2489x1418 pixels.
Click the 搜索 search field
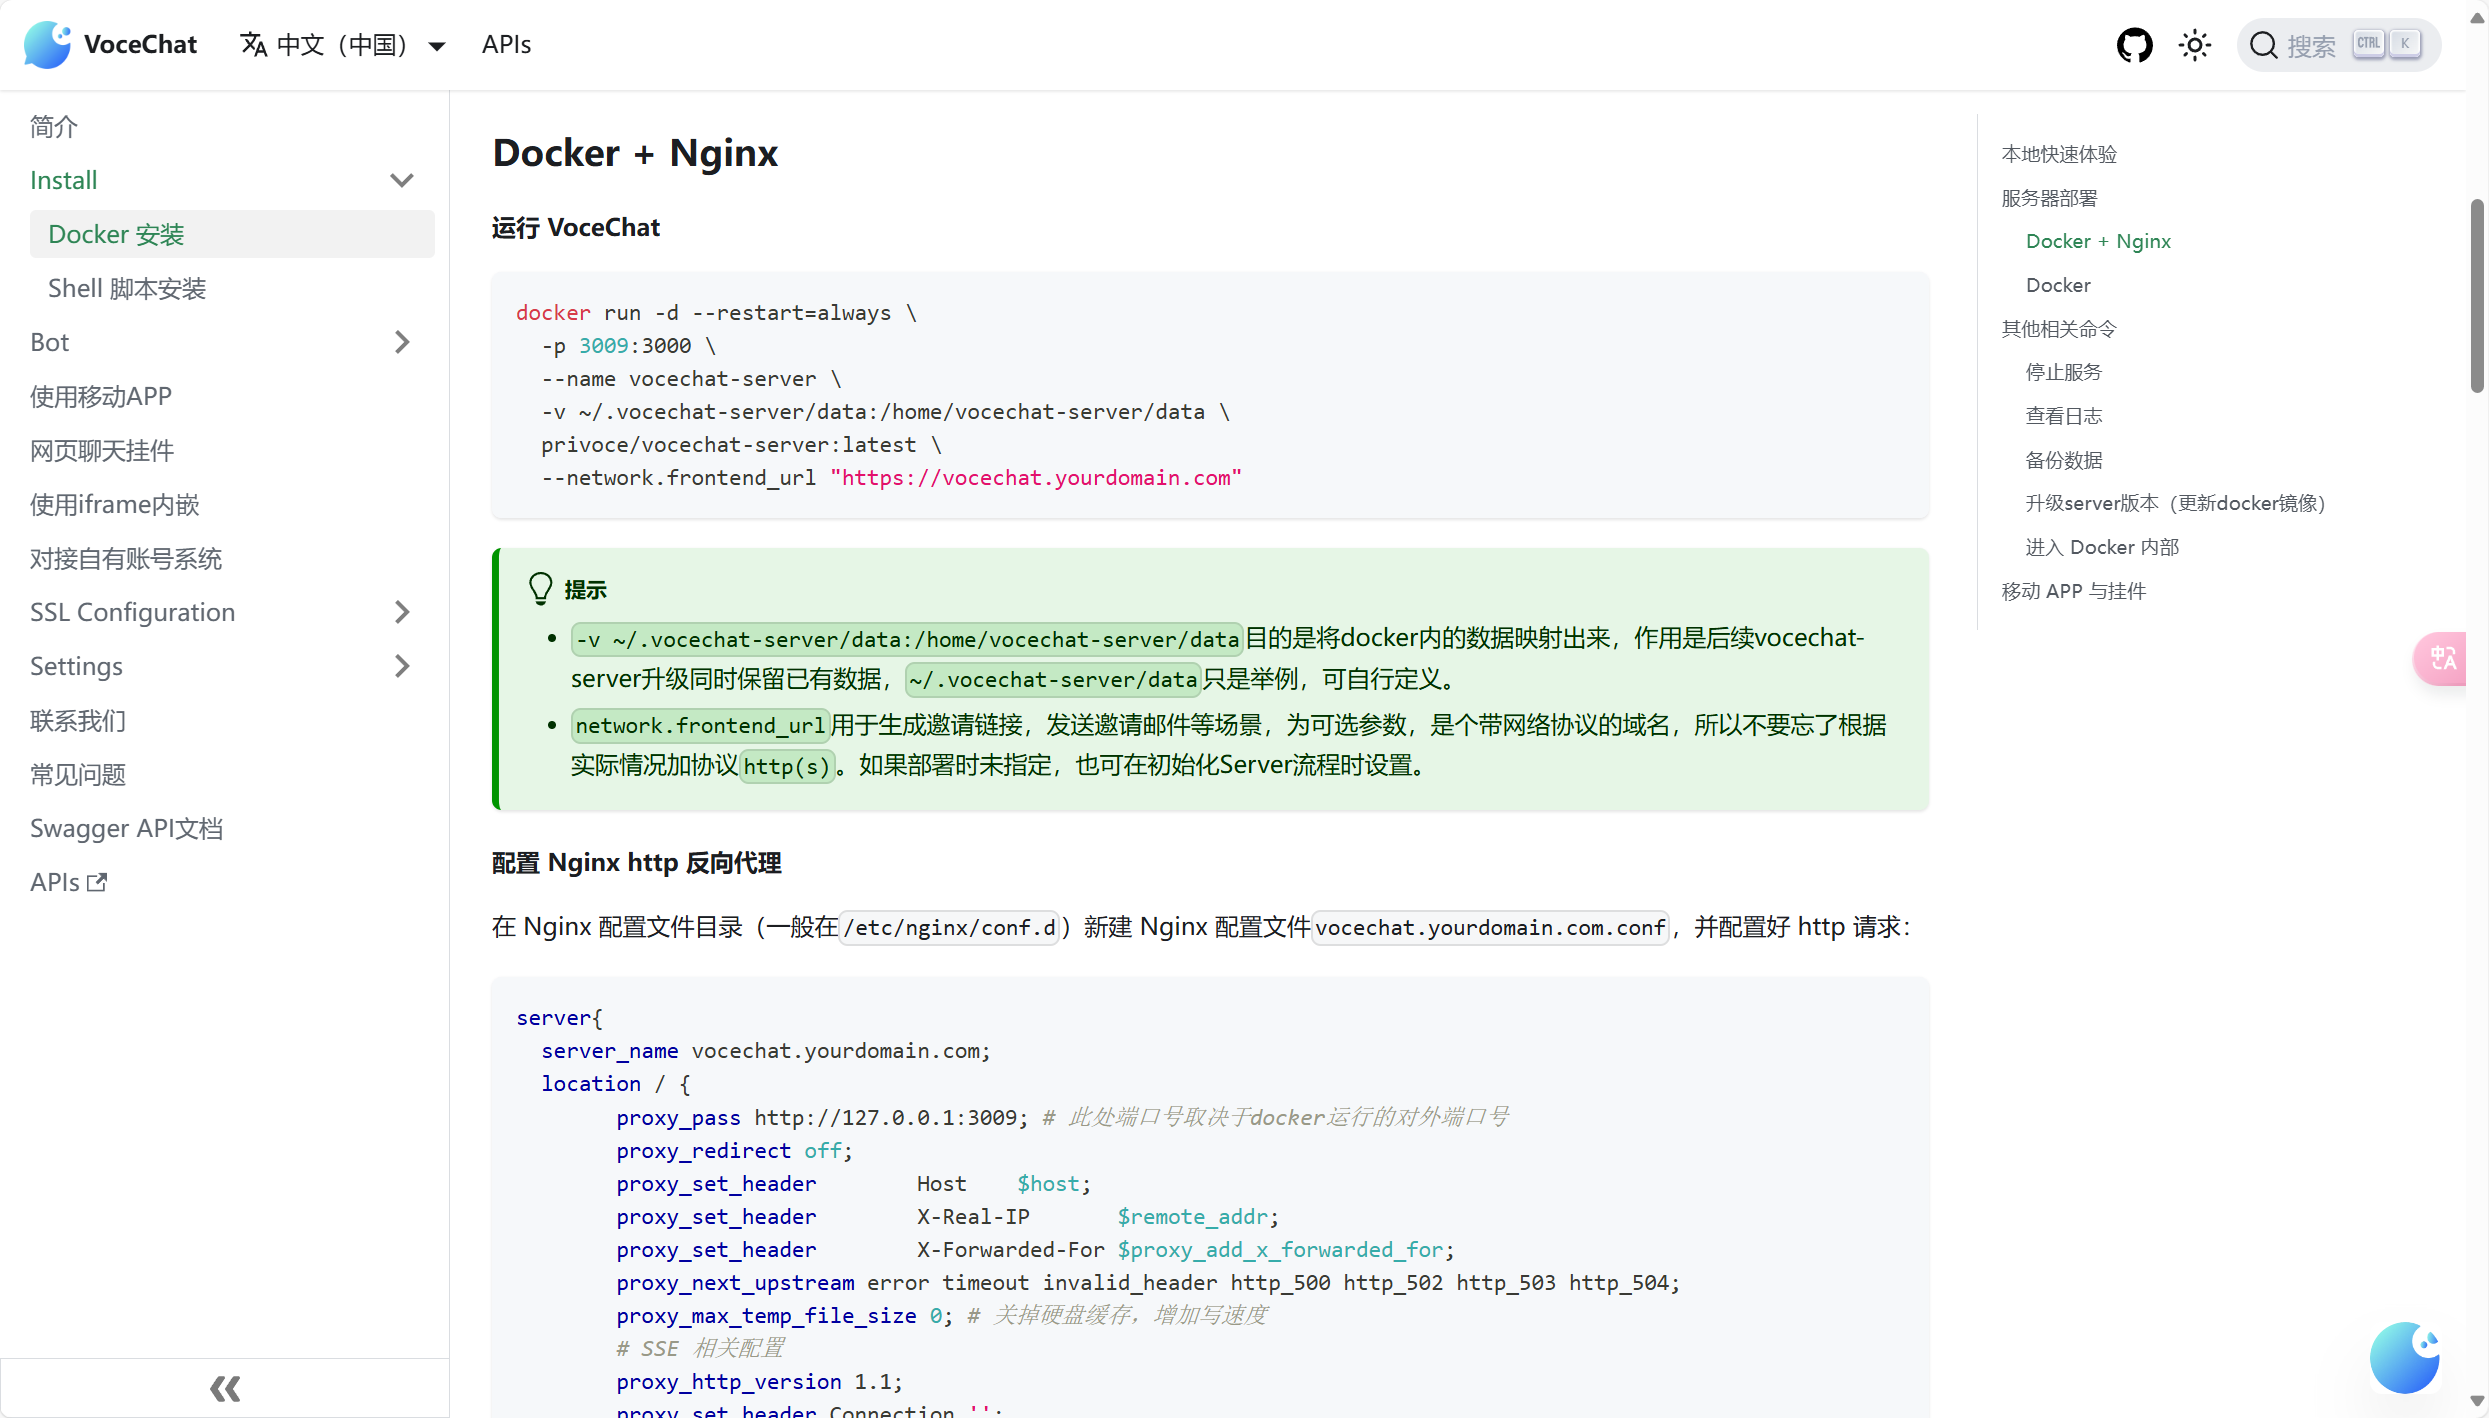pos(2338,45)
